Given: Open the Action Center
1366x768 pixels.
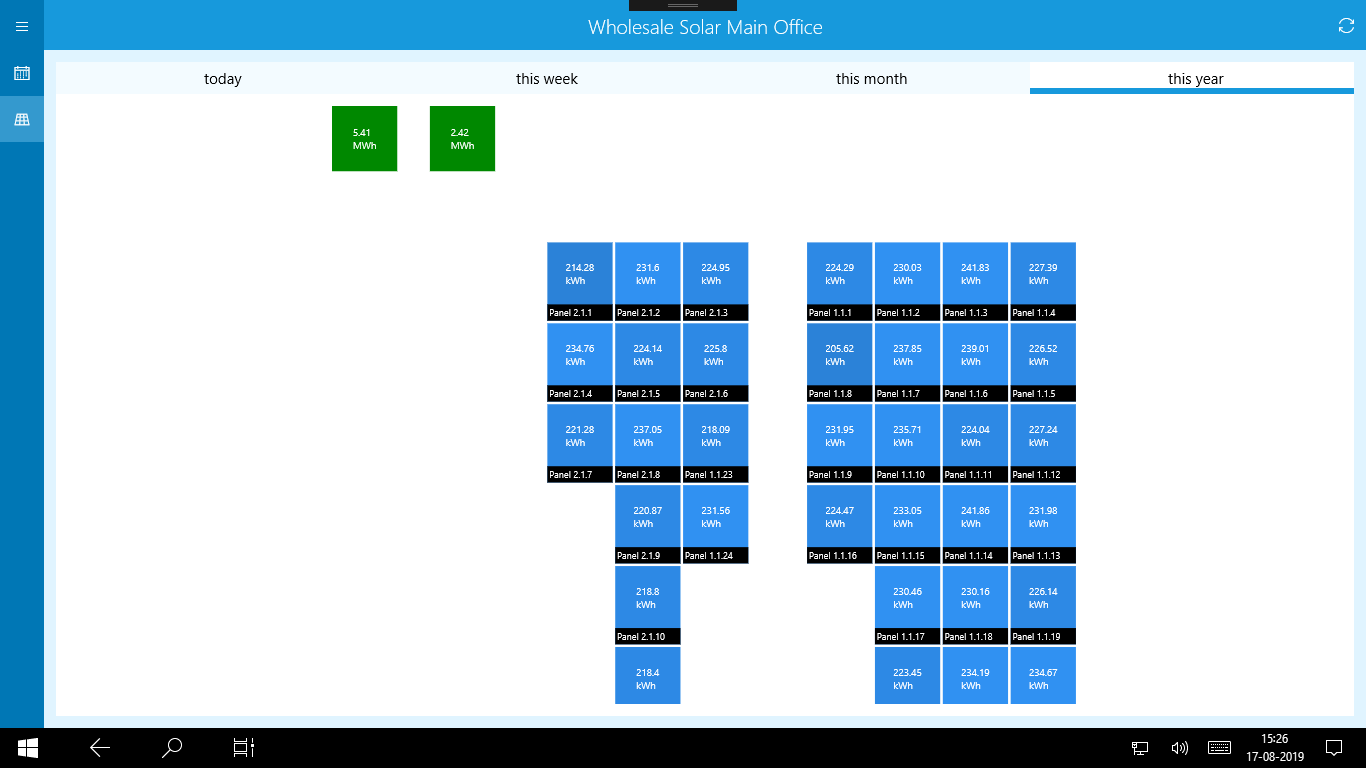Looking at the screenshot, I should point(1334,747).
